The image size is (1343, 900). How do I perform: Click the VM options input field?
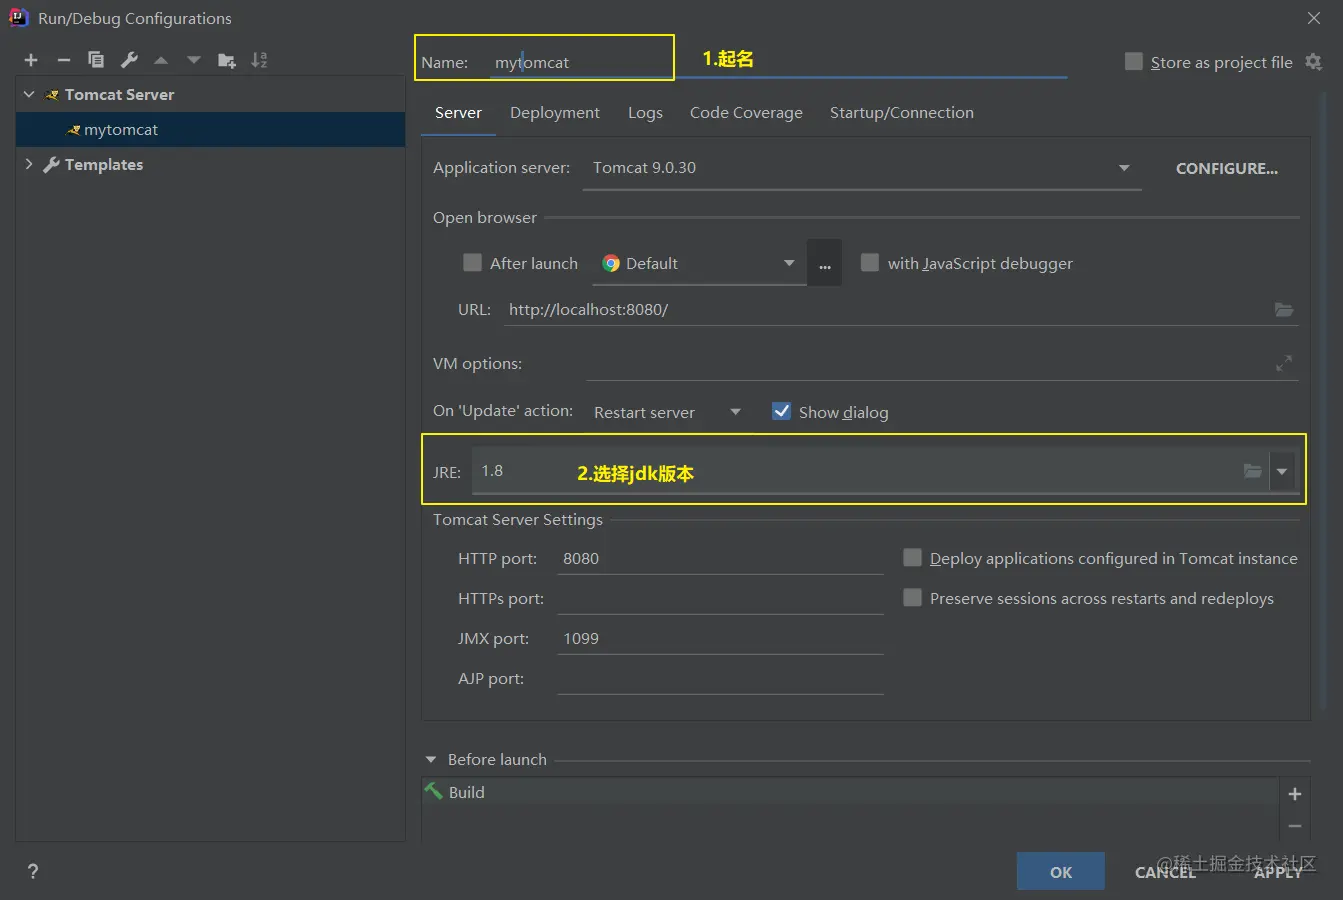click(942, 364)
